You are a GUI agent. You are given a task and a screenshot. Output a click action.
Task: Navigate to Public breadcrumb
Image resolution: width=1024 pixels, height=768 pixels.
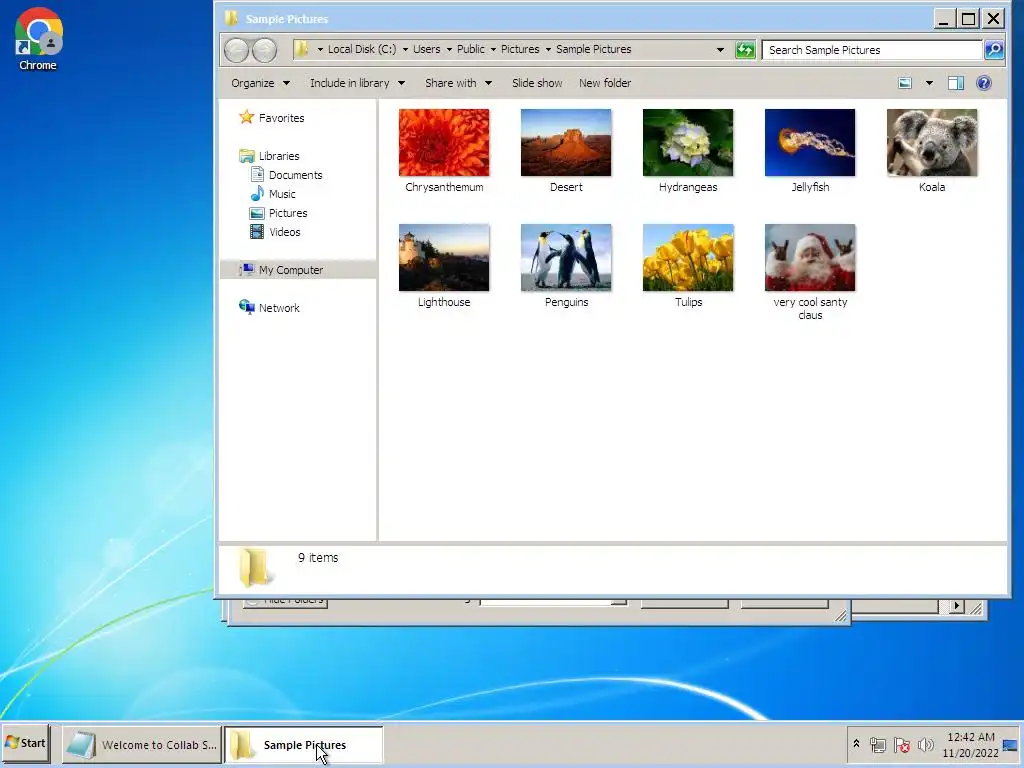click(471, 49)
